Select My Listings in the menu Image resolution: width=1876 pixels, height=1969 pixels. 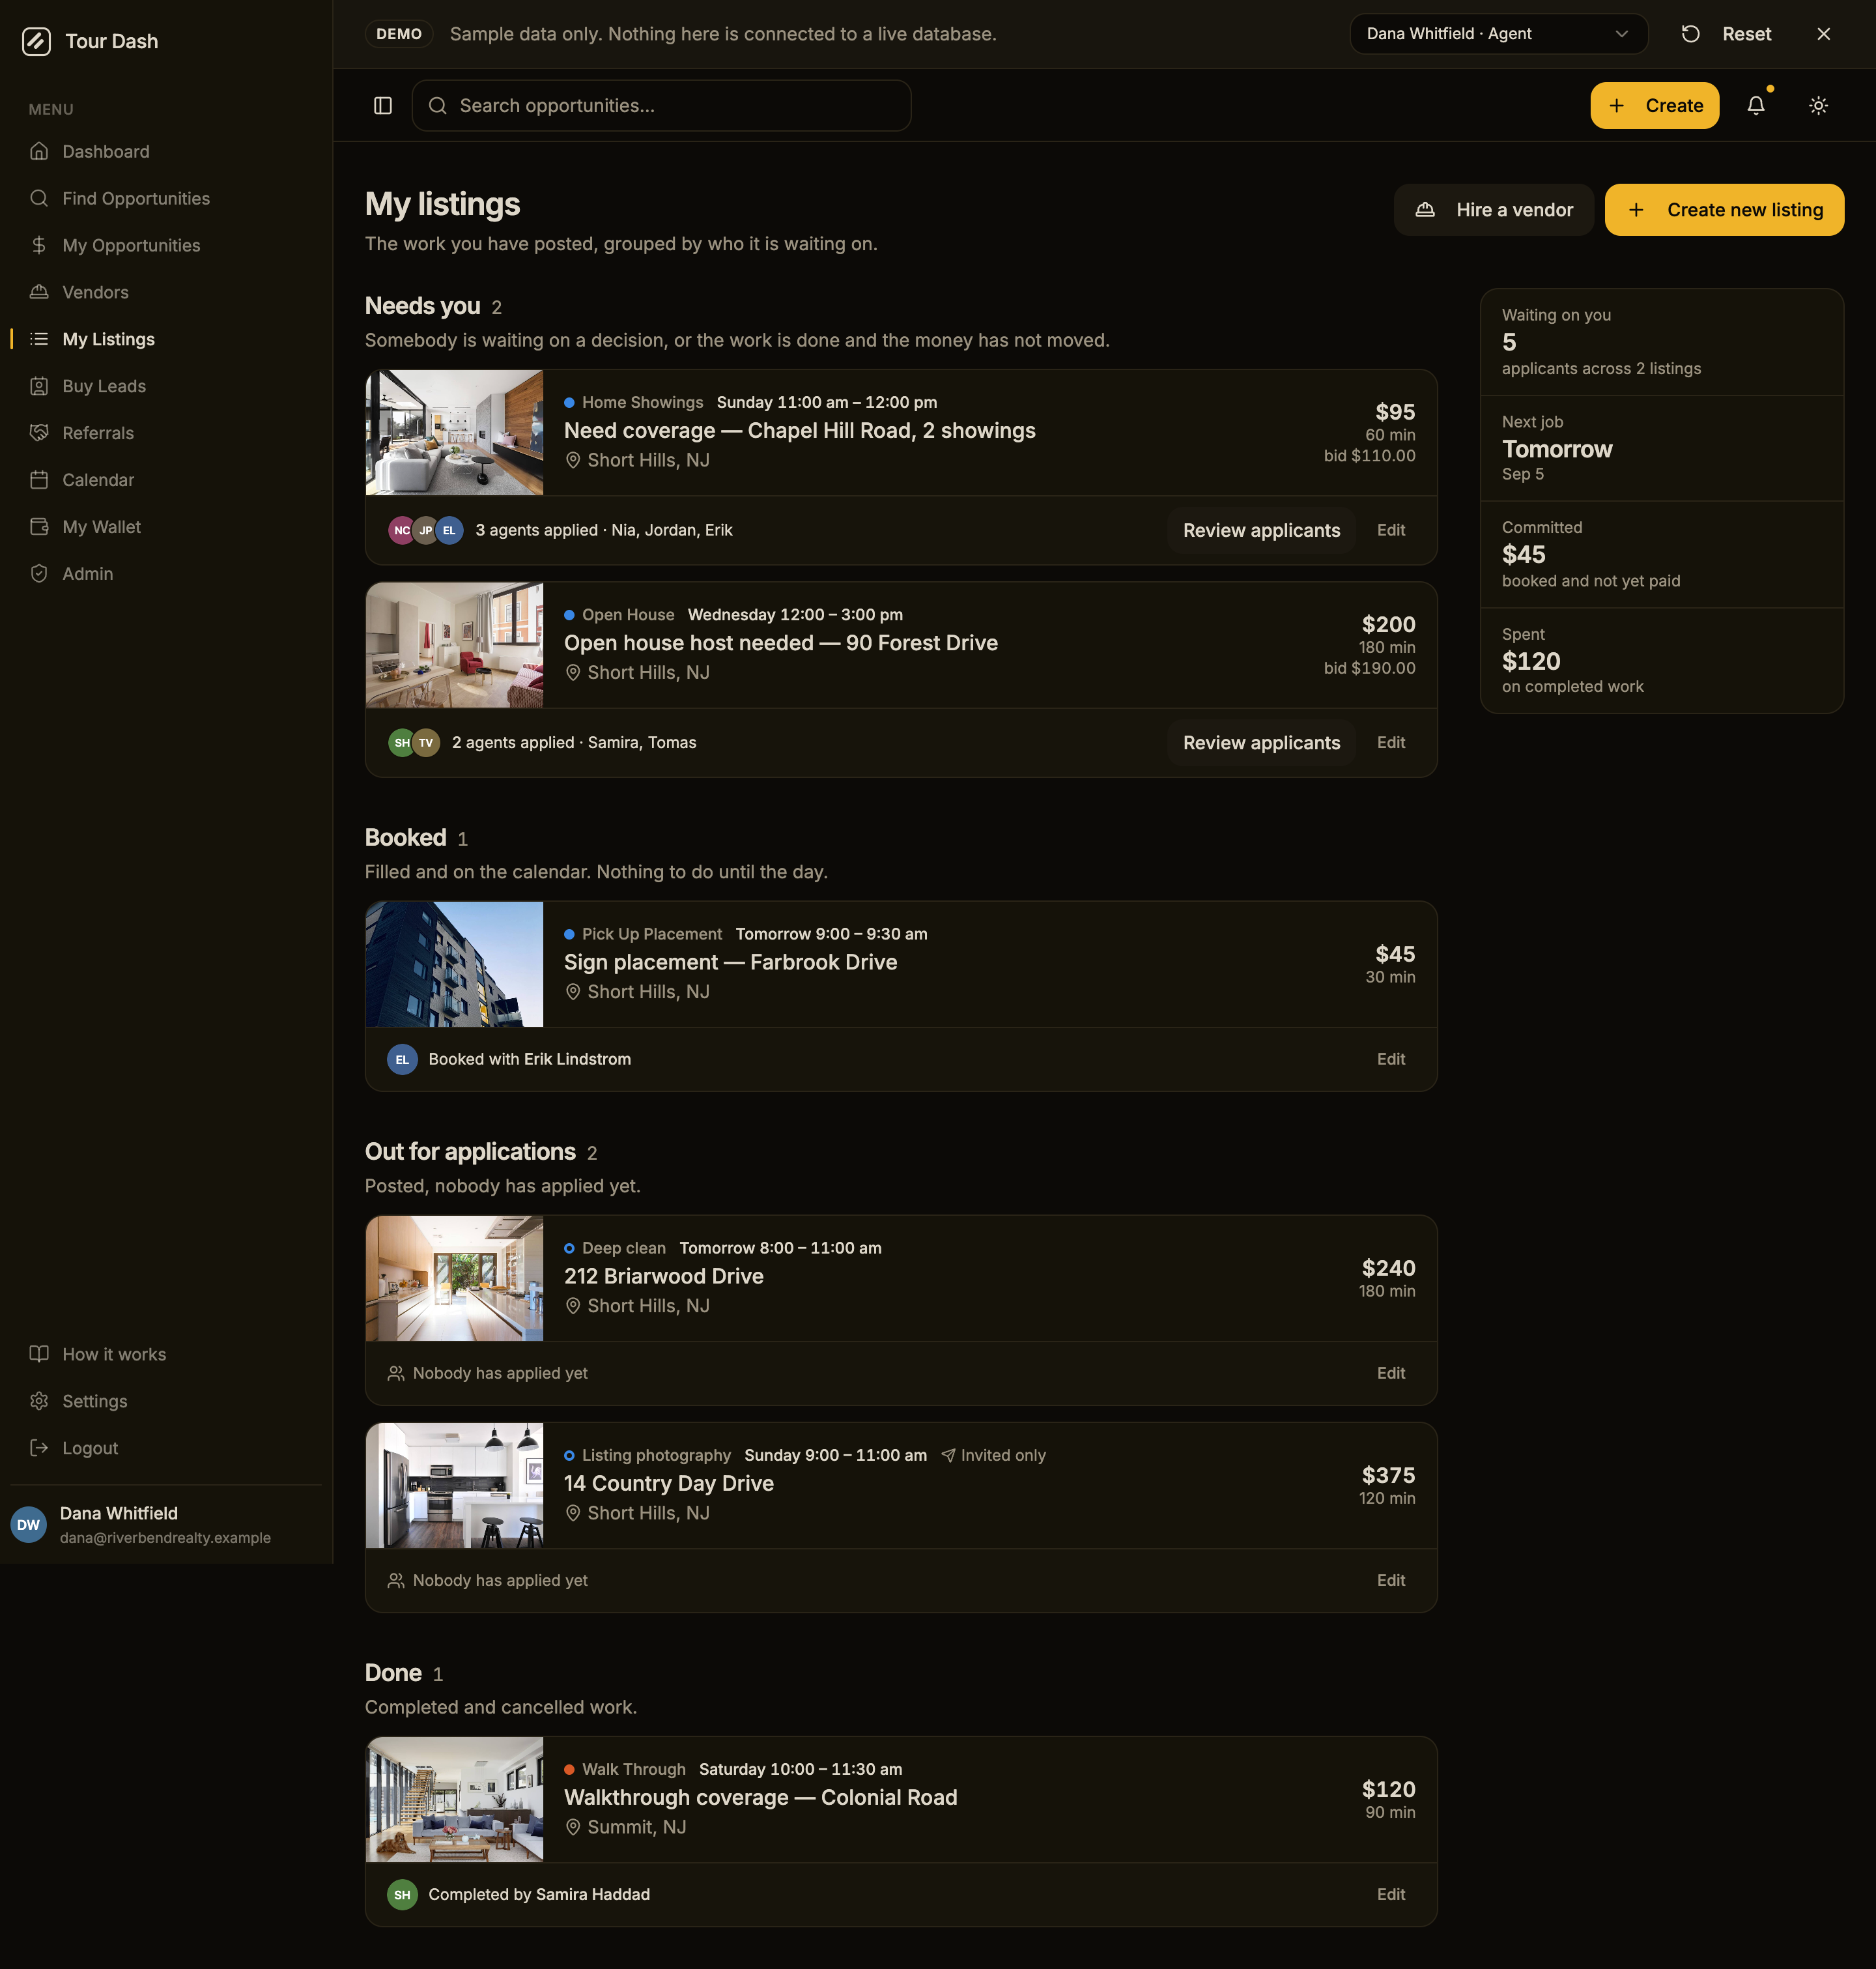166,340
